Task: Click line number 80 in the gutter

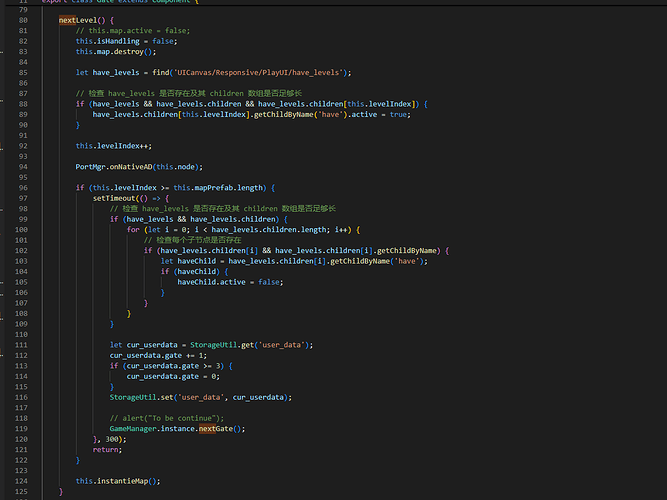Action: point(23,20)
